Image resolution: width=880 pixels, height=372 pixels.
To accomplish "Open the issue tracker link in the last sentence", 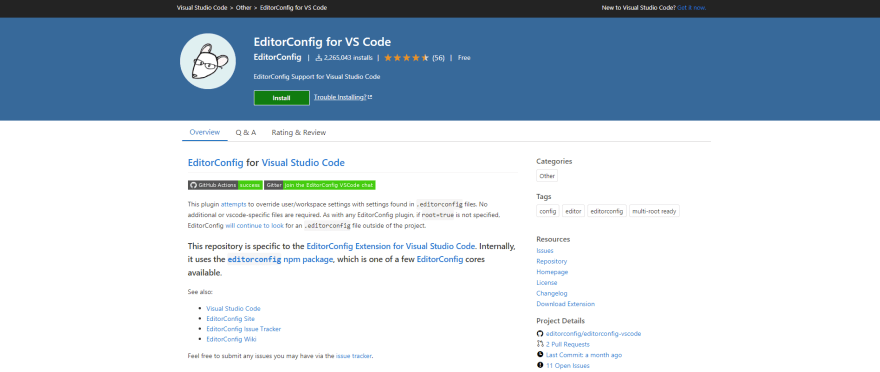I will (354, 356).
